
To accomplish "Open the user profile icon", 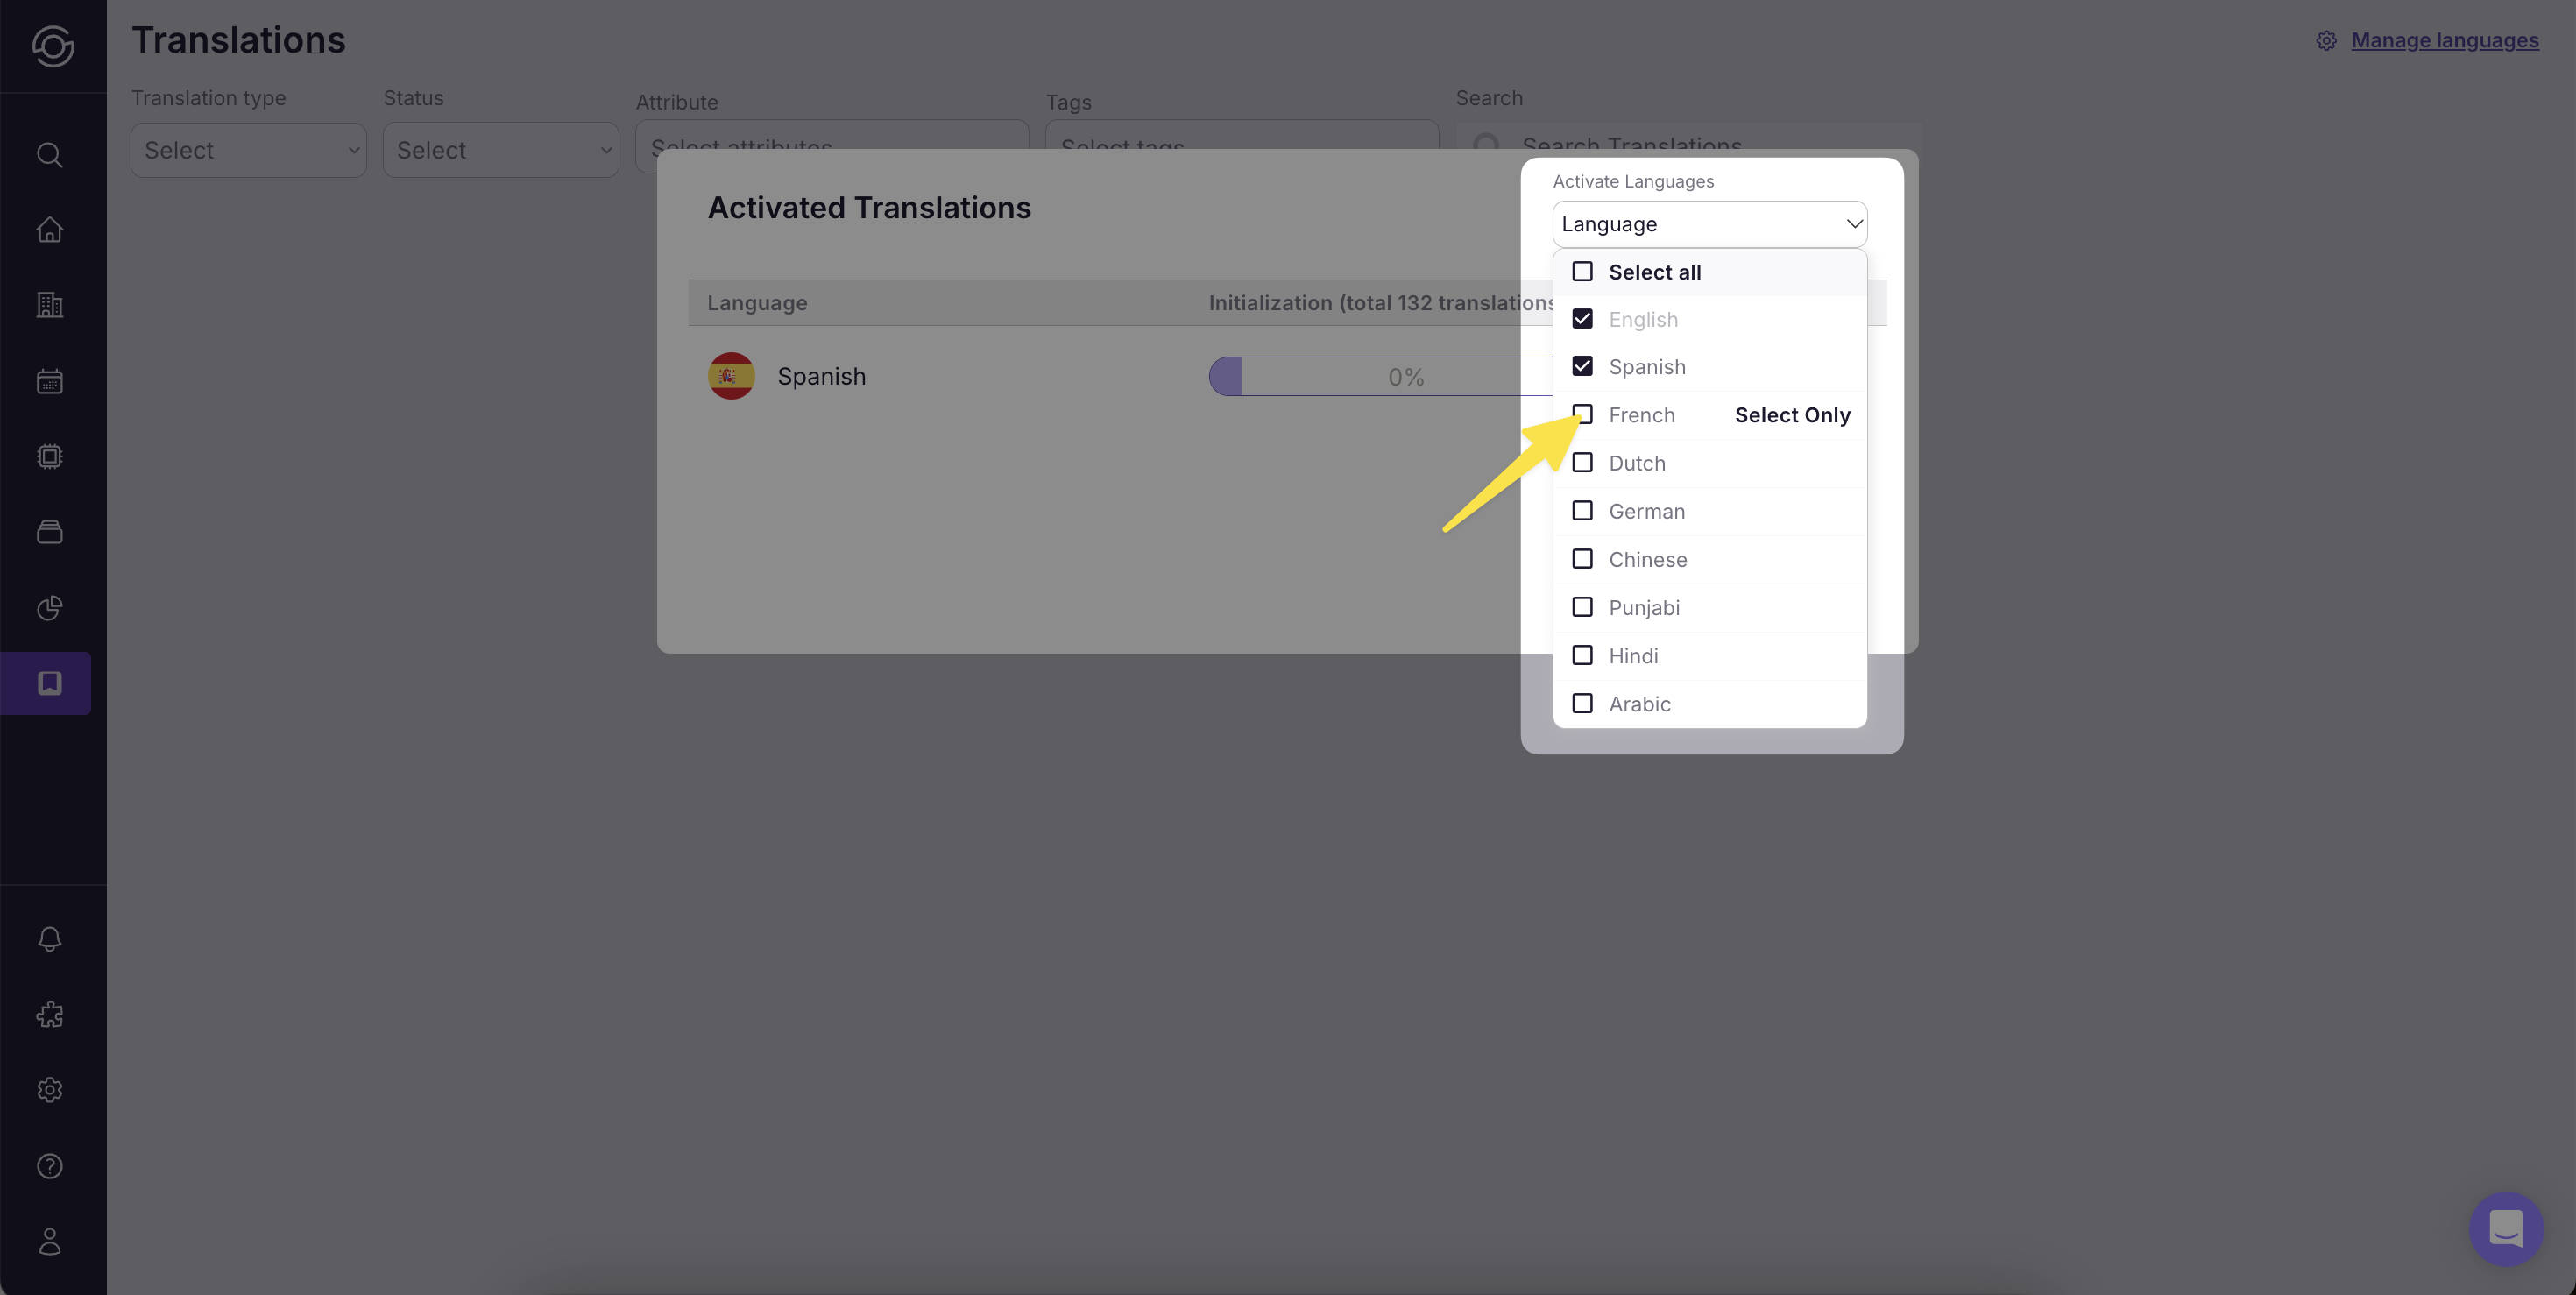I will coord(50,1241).
